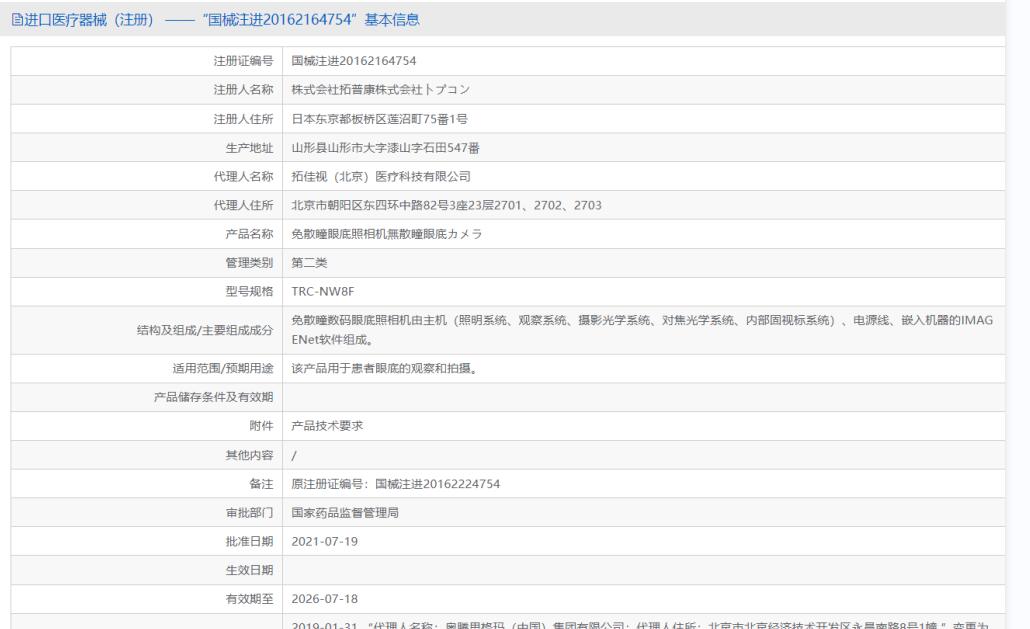1030x629 pixels.
Task: Select the structure description starting 免散瞳数码眼底照相机由主机
Action: point(642,330)
